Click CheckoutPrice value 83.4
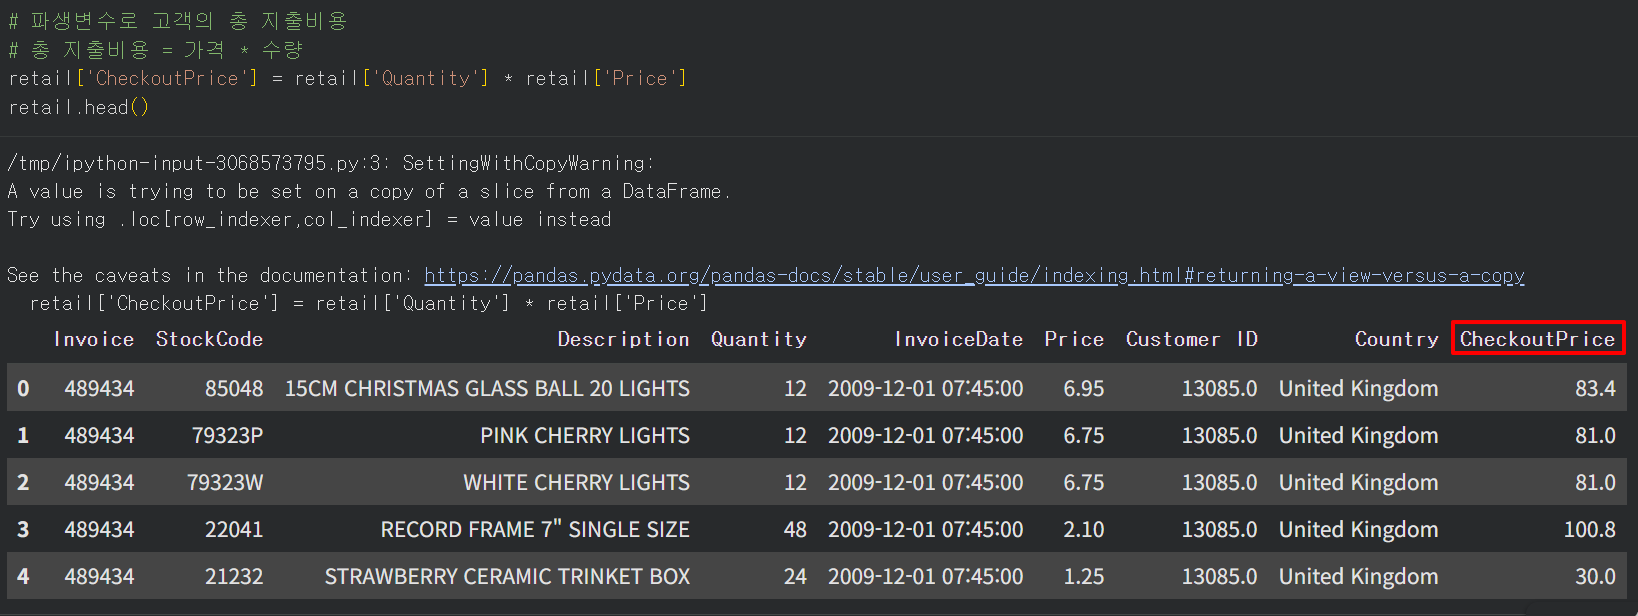The image size is (1638, 616). point(1595,388)
